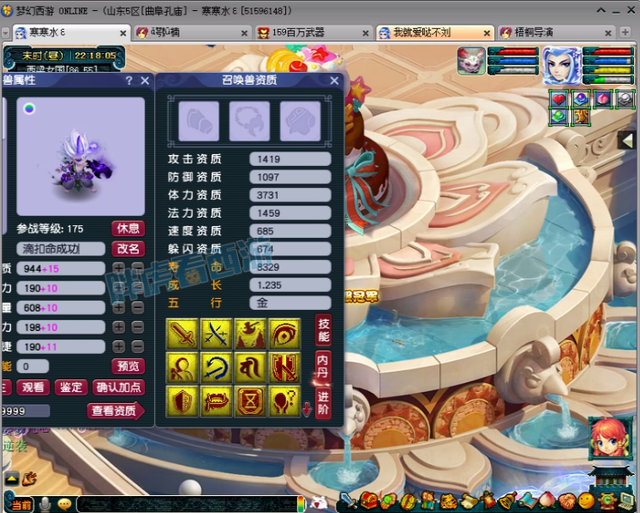The image size is (640, 513).
Task: Open the 技能 side tab
Action: 324,330
